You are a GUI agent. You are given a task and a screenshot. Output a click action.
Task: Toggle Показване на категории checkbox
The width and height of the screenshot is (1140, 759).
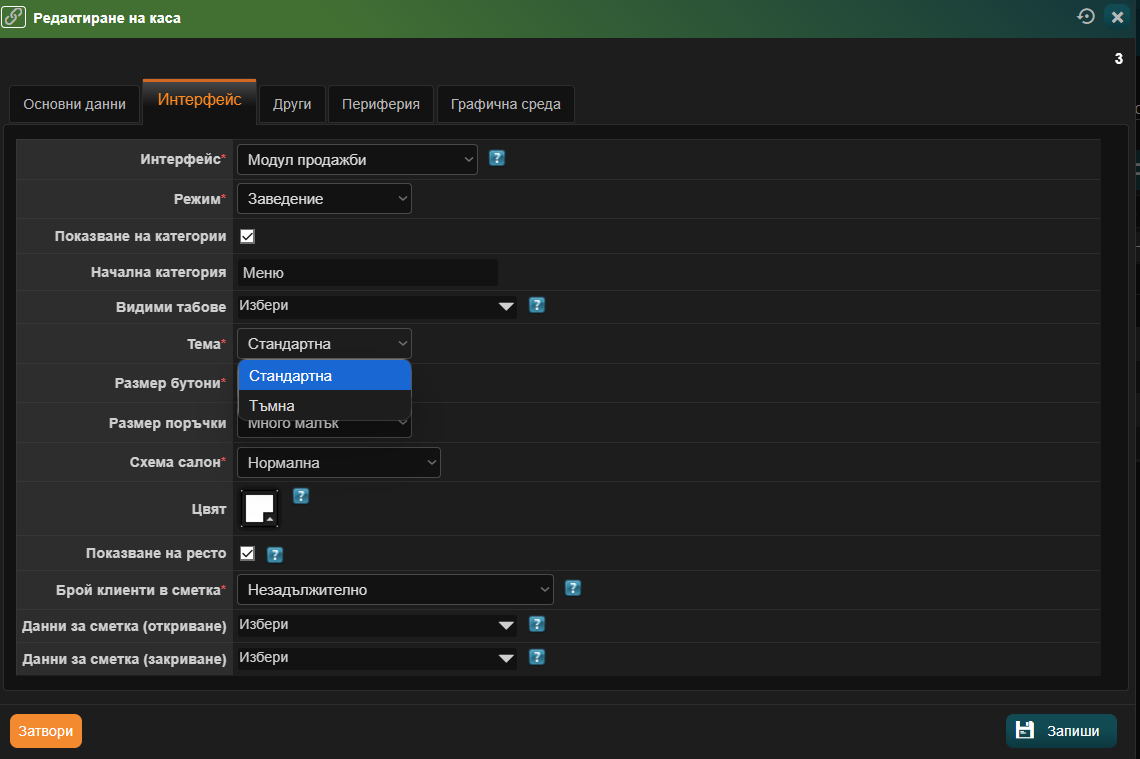coord(247,236)
